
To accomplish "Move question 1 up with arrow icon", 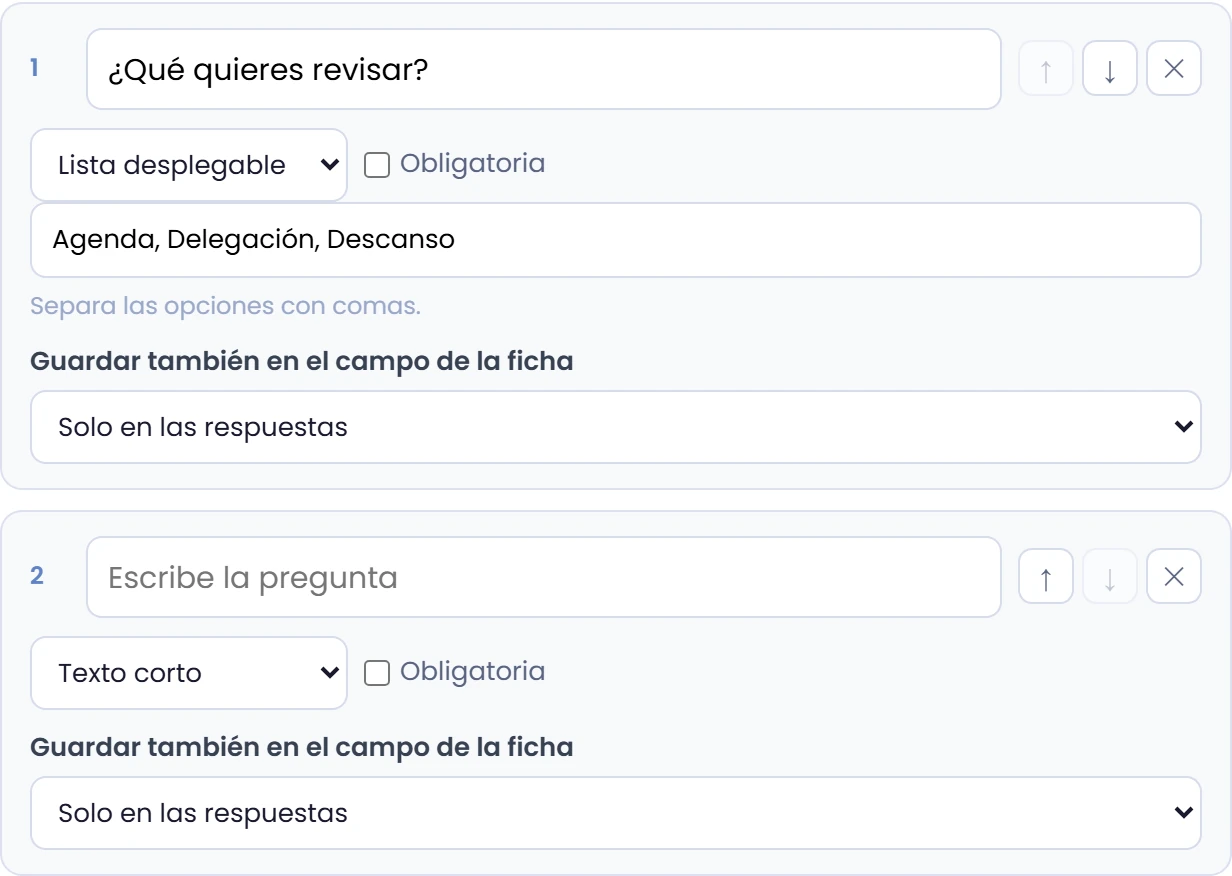I will point(1046,69).
